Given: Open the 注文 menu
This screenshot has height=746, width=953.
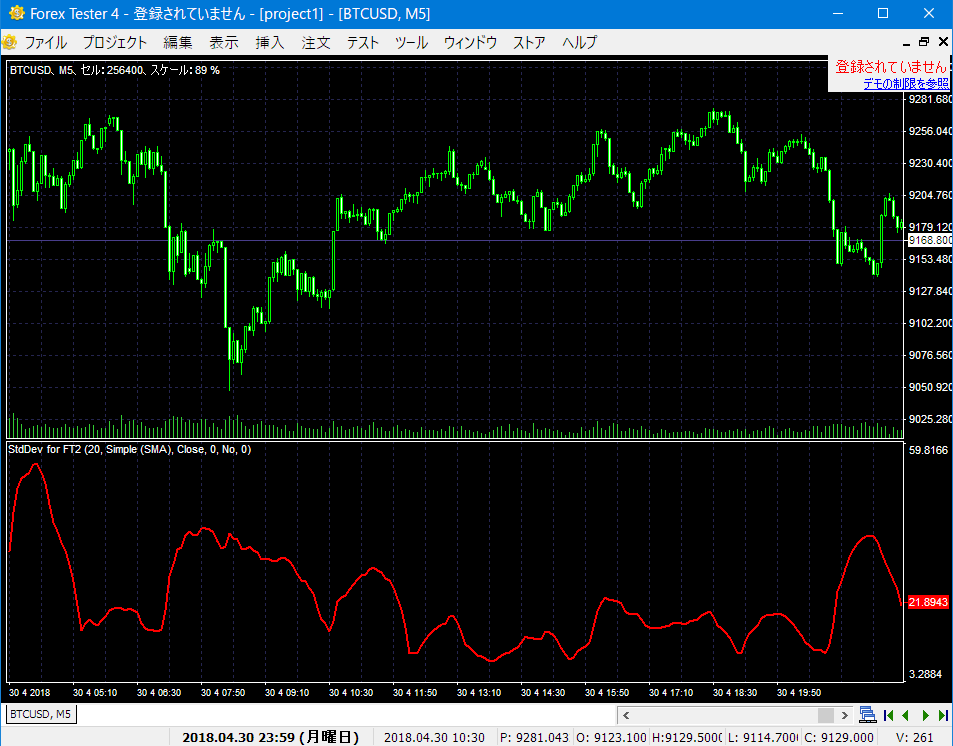Looking at the screenshot, I should (316, 43).
